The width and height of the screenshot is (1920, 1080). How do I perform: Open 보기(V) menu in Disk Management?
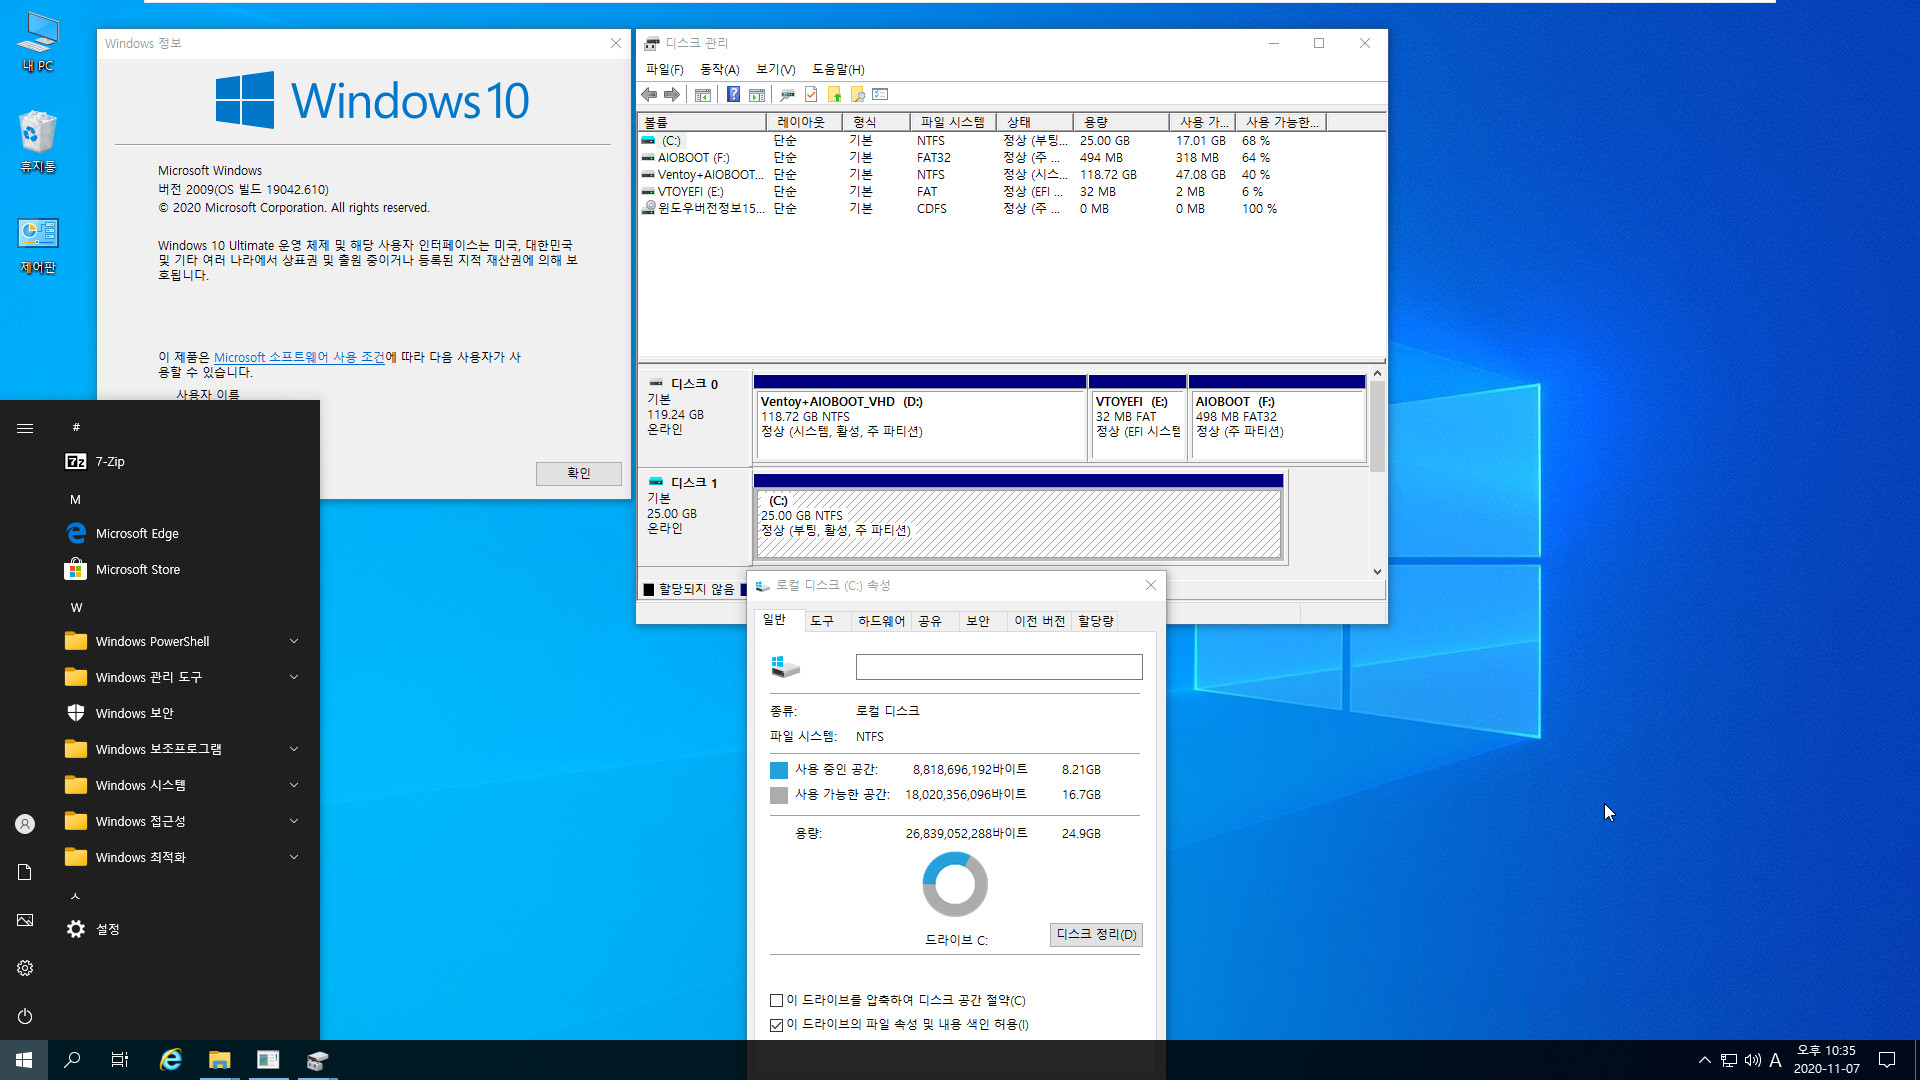(775, 69)
